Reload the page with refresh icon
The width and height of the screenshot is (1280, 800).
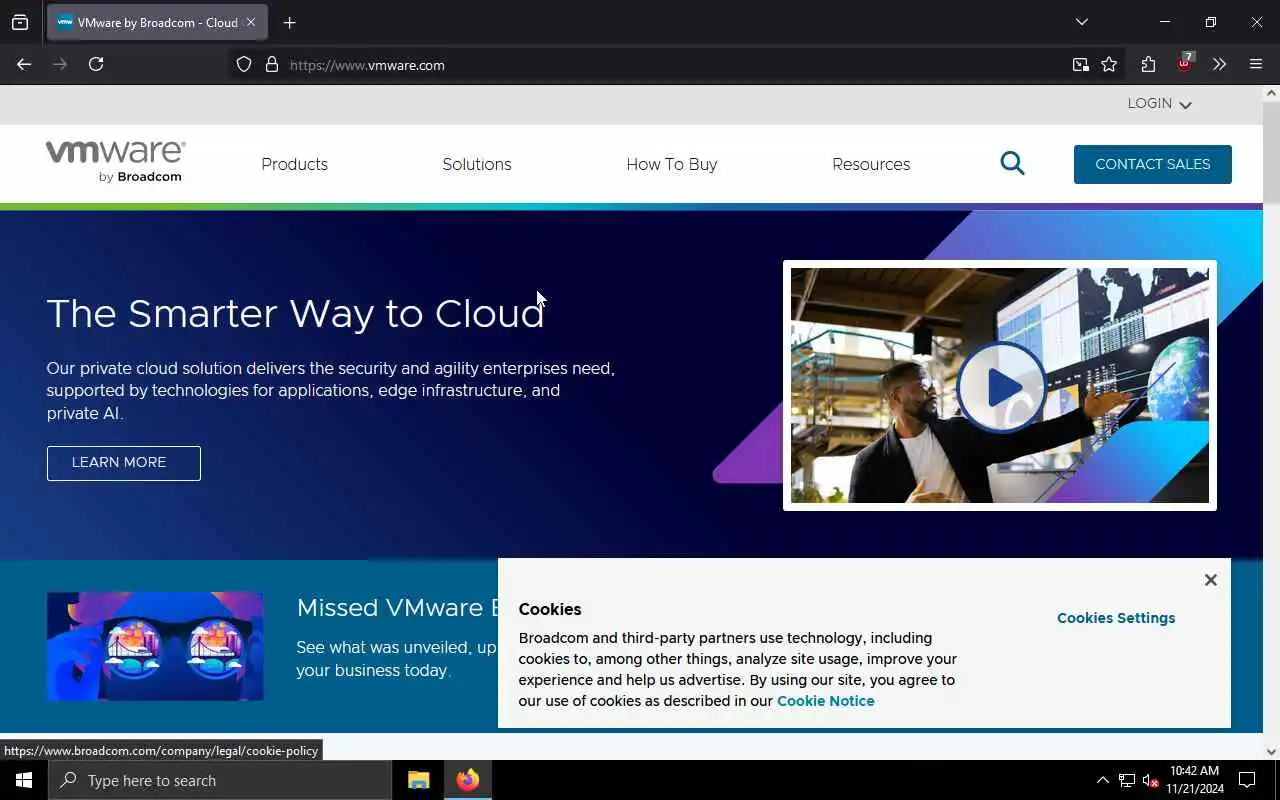pyautogui.click(x=96, y=64)
